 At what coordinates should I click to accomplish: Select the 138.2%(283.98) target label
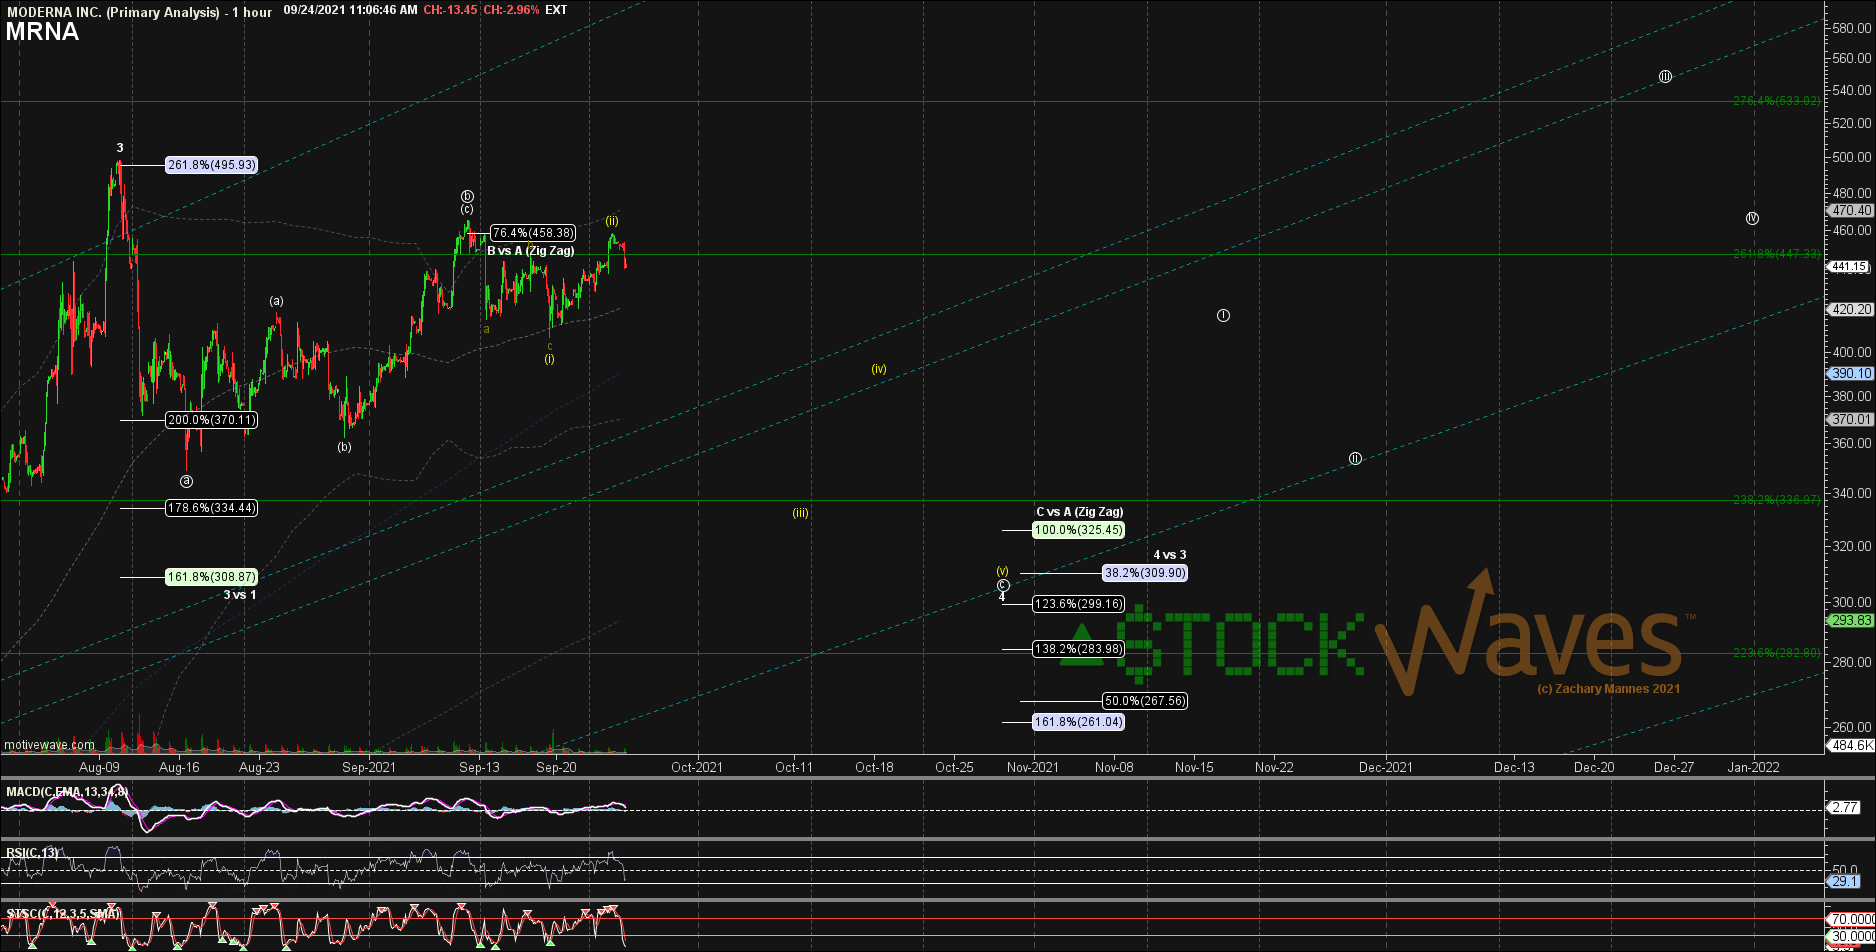tap(1078, 649)
